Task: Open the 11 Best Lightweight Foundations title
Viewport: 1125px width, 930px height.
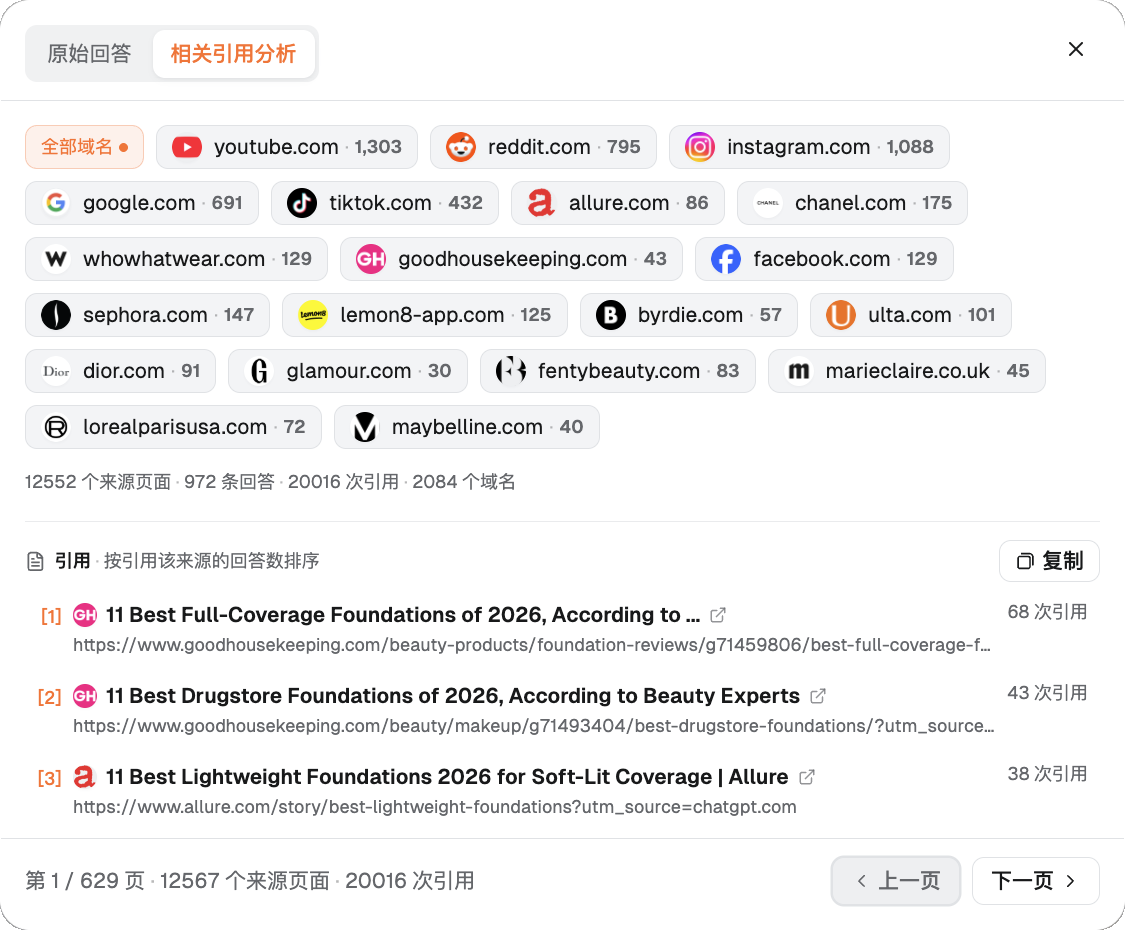Action: coord(447,777)
